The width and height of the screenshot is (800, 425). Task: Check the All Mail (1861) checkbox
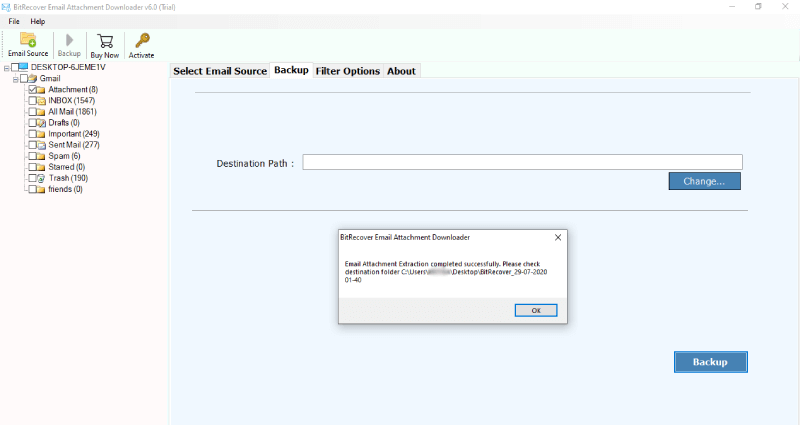(x=32, y=112)
